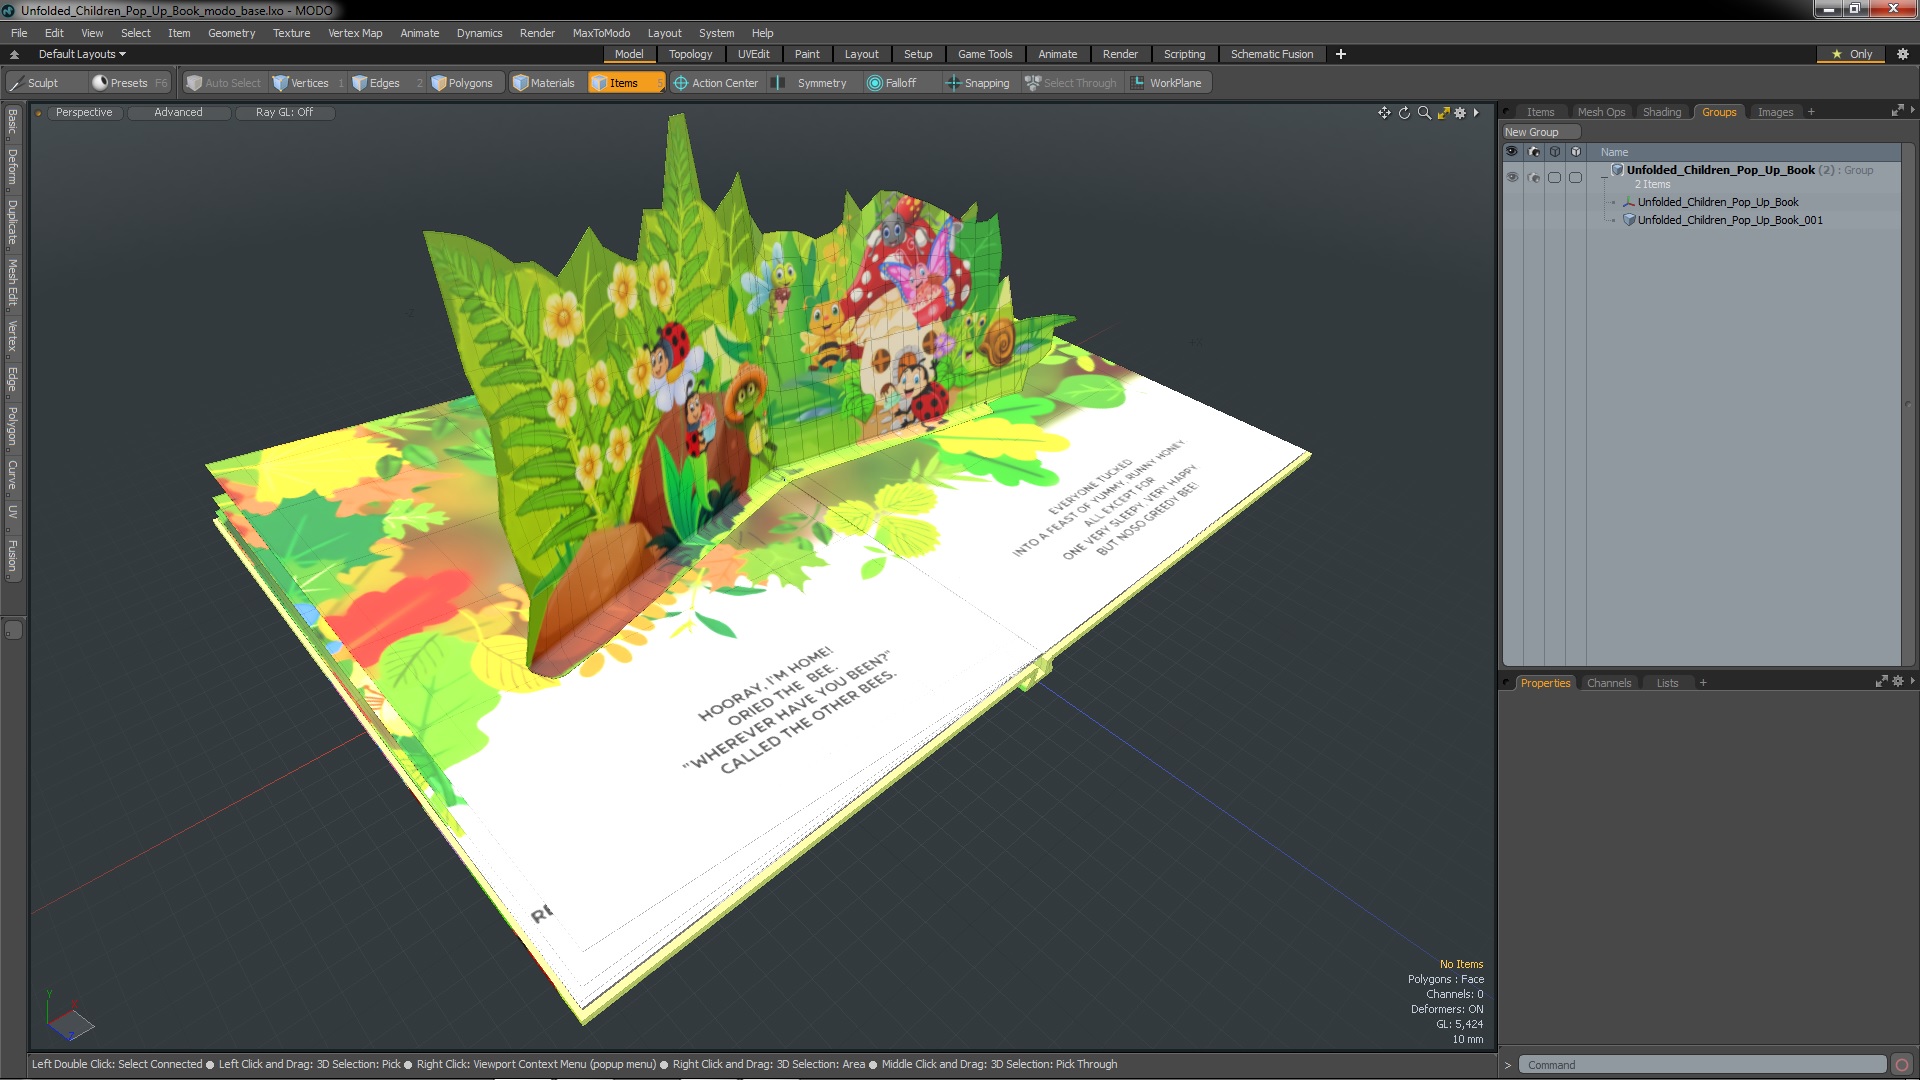This screenshot has height=1080, width=1920.
Task: Toggle Snapping in the toolbar
Action: (979, 83)
